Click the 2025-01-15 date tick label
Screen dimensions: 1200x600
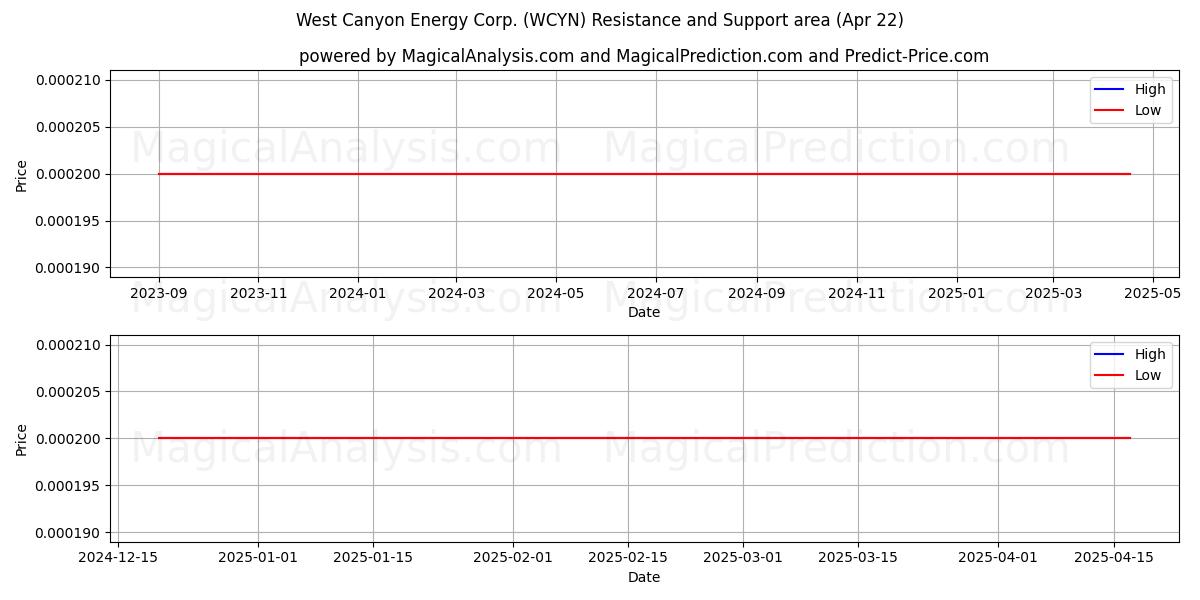(x=373, y=559)
